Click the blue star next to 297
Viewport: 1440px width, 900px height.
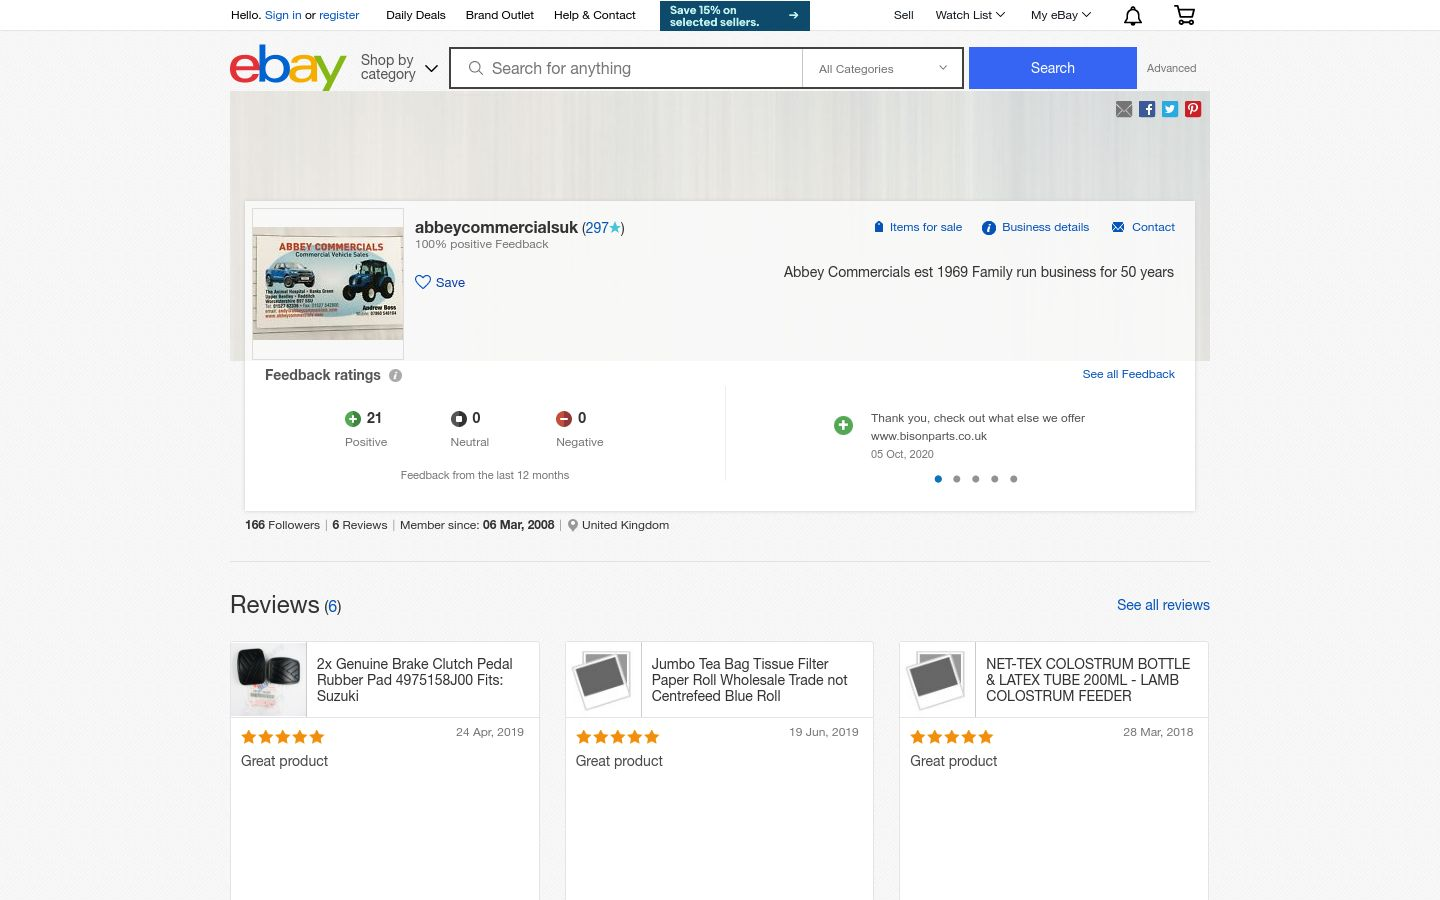coord(615,228)
